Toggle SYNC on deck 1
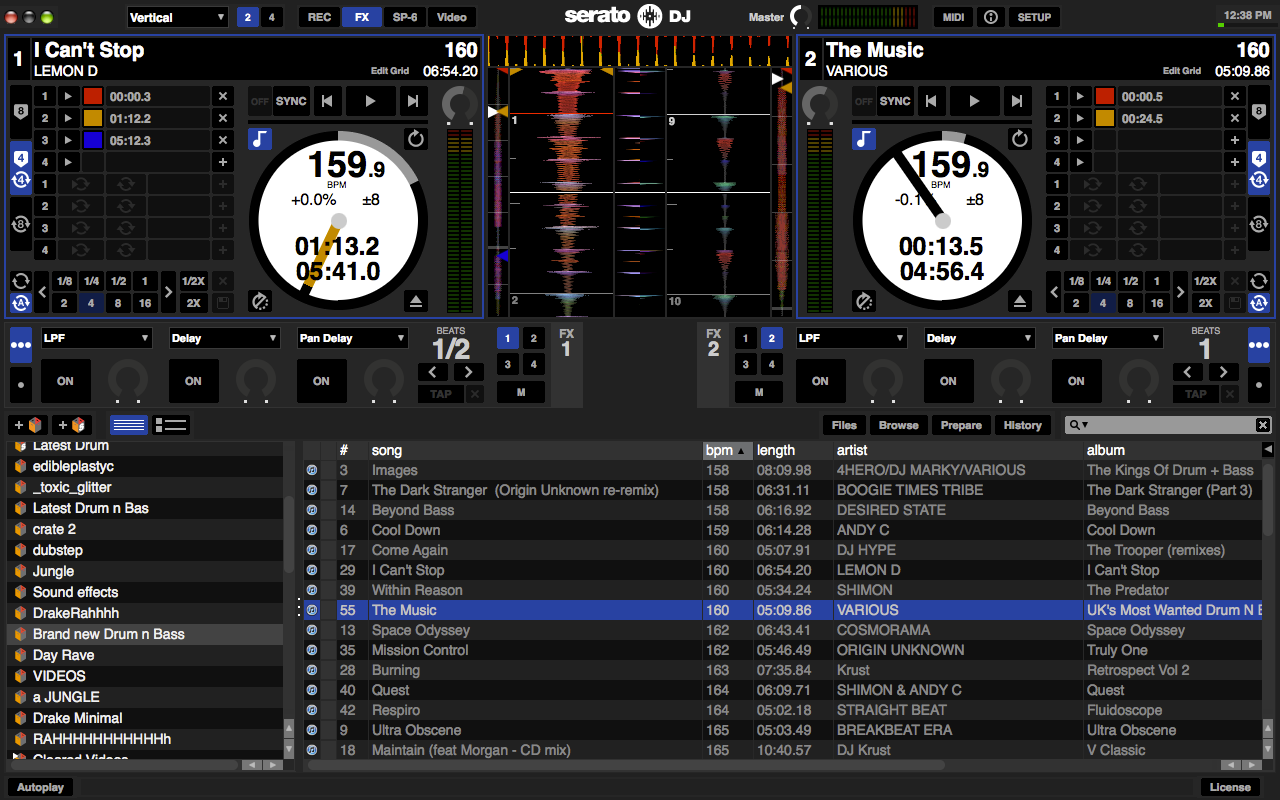The width and height of the screenshot is (1280, 800). tap(291, 101)
